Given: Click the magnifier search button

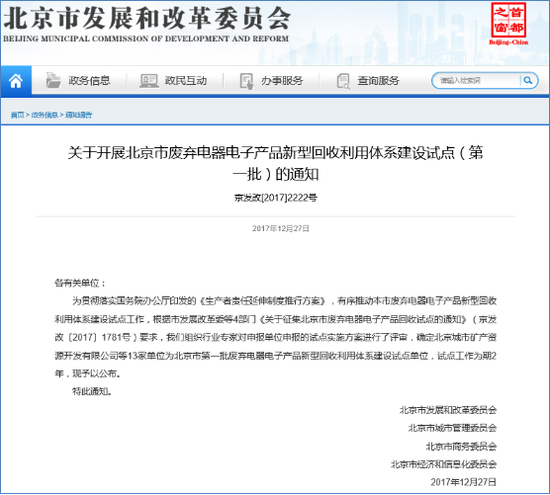Looking at the screenshot, I should [528, 81].
